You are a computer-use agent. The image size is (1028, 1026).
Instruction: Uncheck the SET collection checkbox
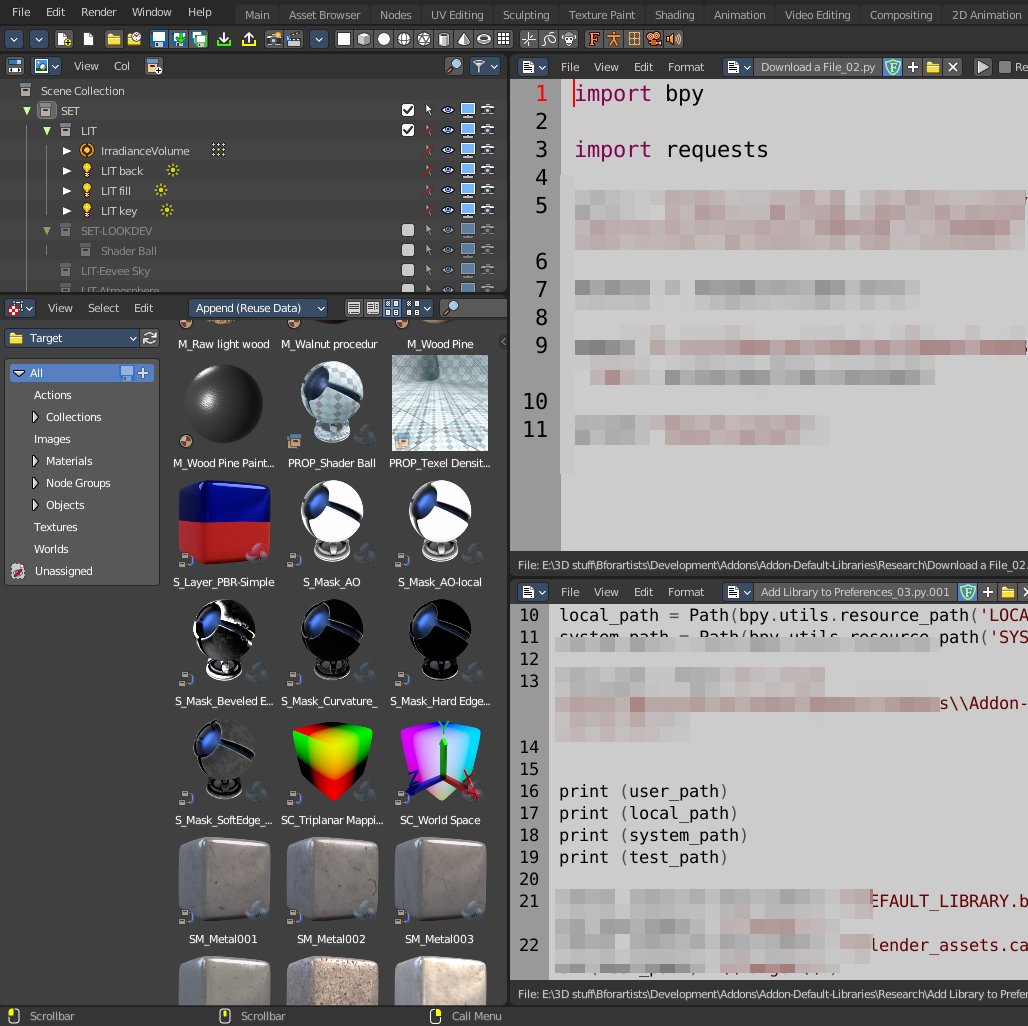pyautogui.click(x=408, y=110)
